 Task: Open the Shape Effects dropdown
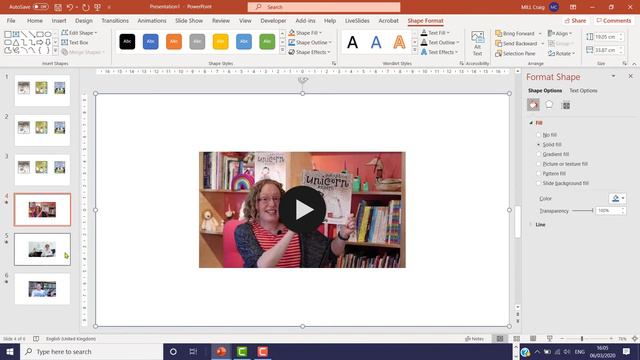tap(309, 52)
